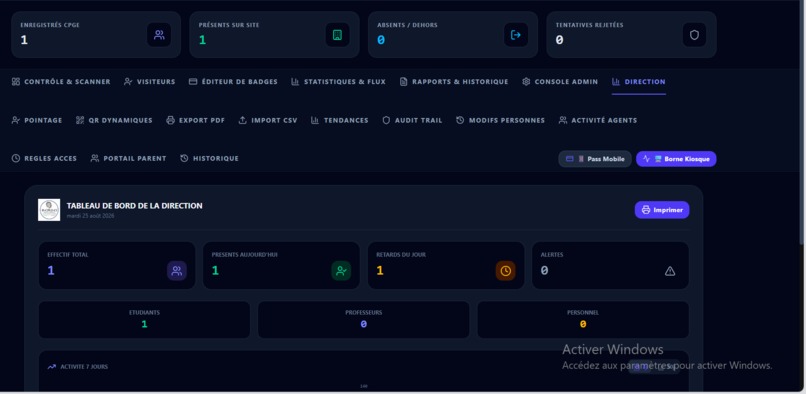This screenshot has width=806, height=394.
Task: Click the date text mardi 25 août 2026
Action: pos(90,216)
